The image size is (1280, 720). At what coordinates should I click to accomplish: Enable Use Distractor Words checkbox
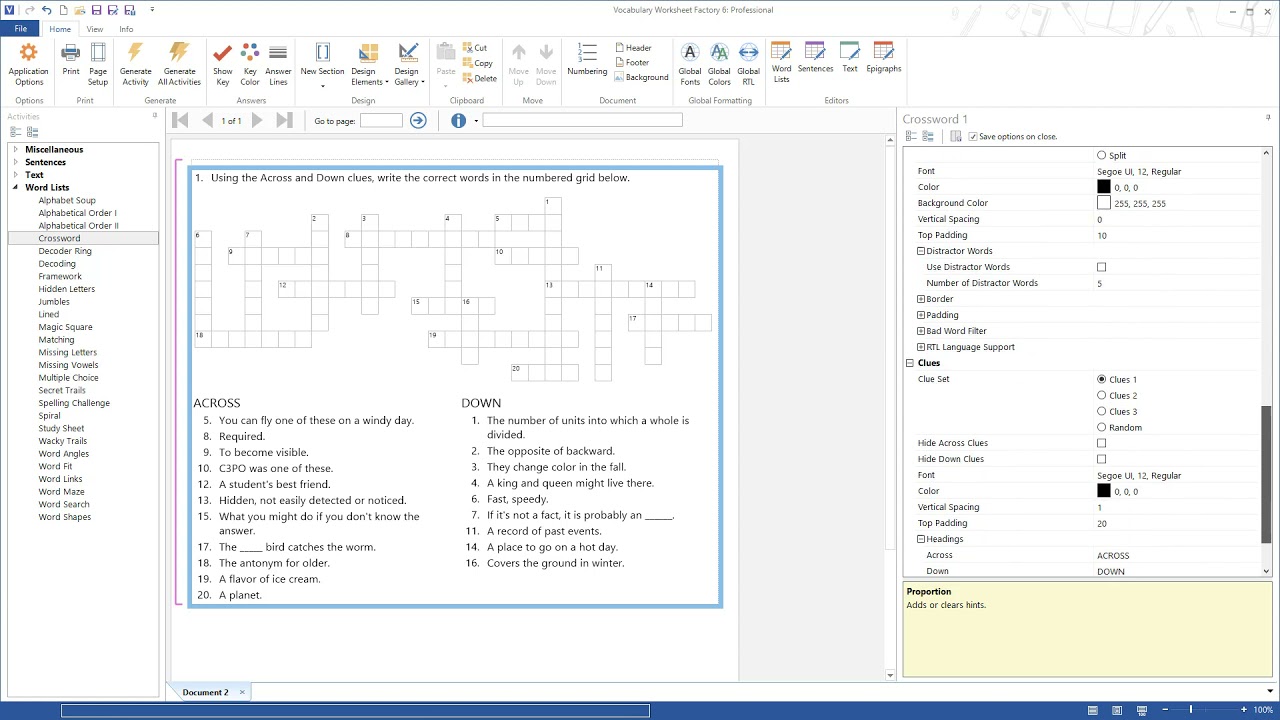click(x=1102, y=267)
